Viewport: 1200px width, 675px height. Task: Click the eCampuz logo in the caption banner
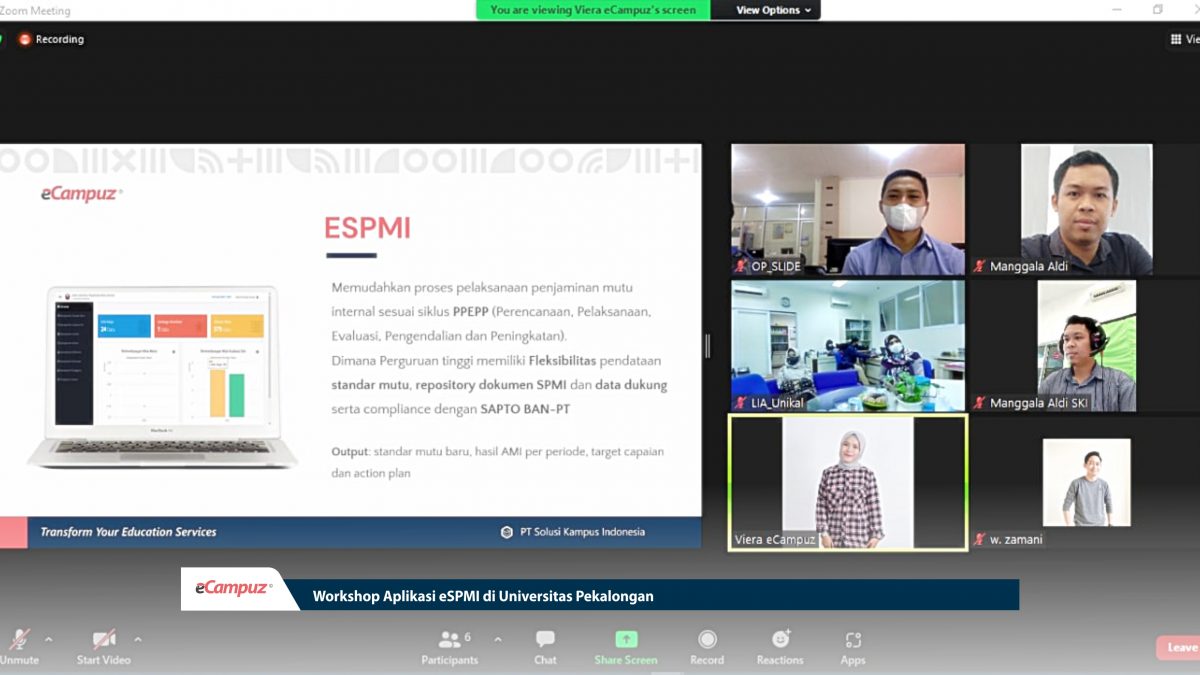point(233,588)
